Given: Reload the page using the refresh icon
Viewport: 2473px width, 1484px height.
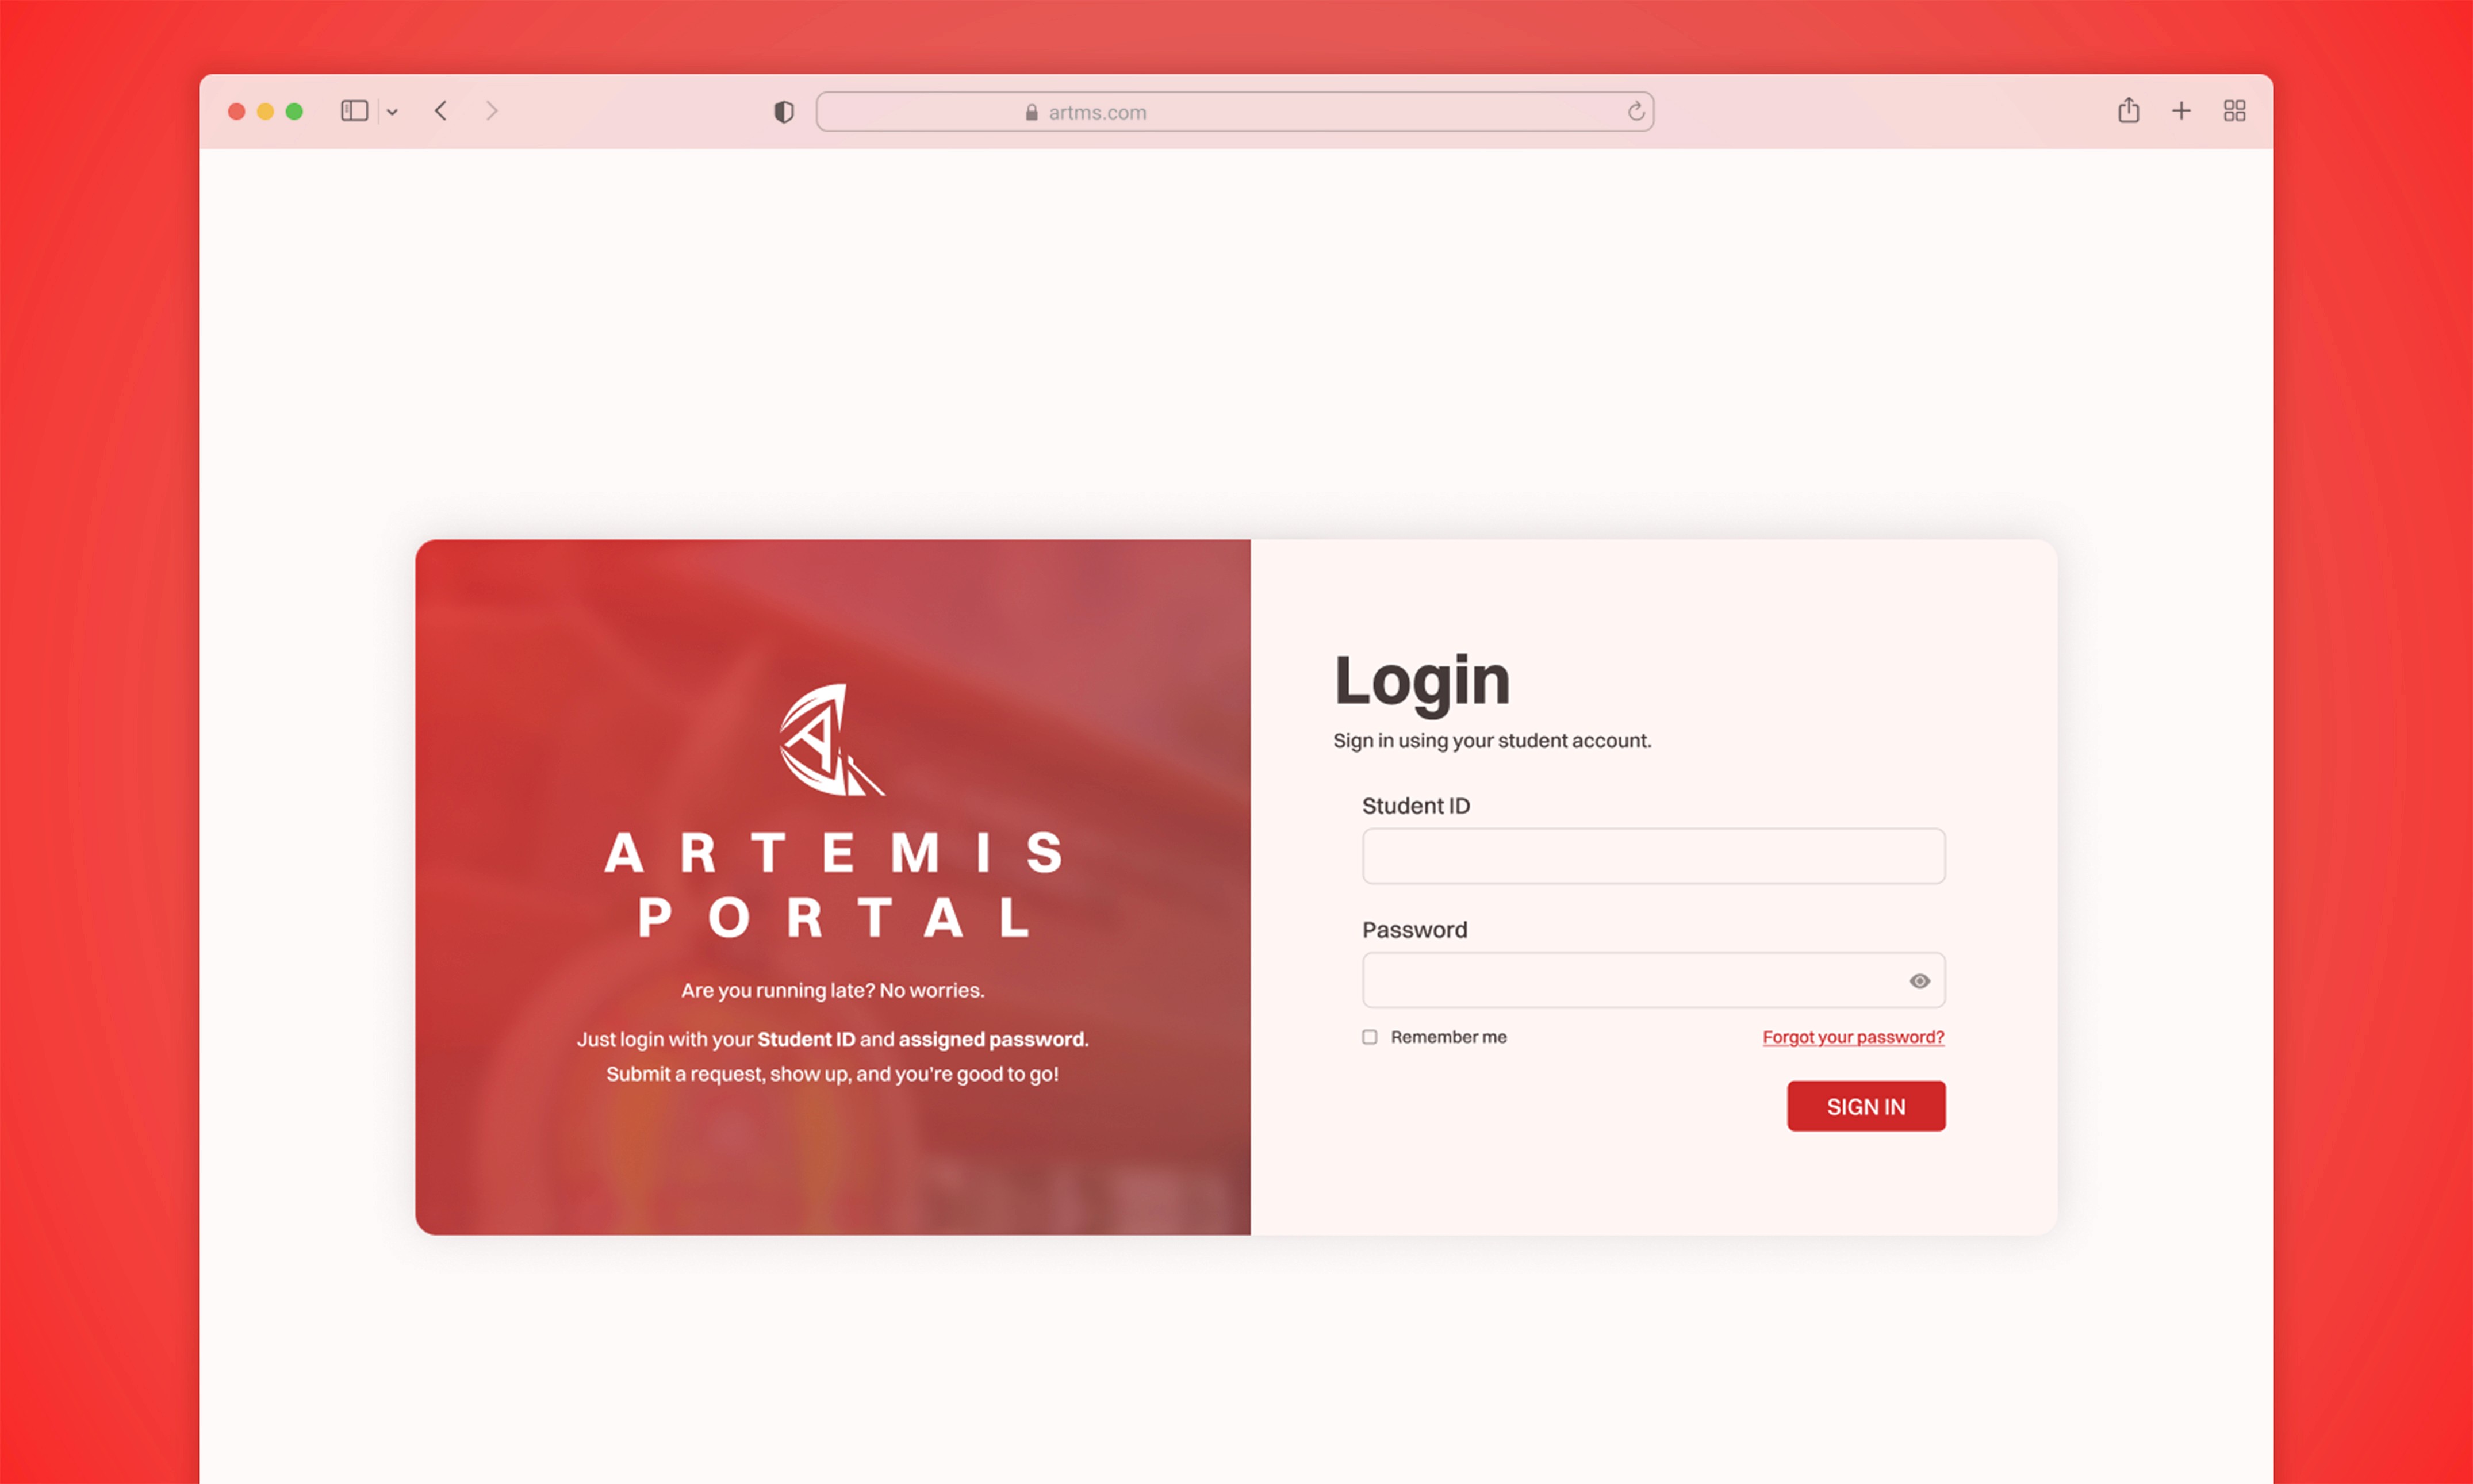Looking at the screenshot, I should (x=1636, y=111).
